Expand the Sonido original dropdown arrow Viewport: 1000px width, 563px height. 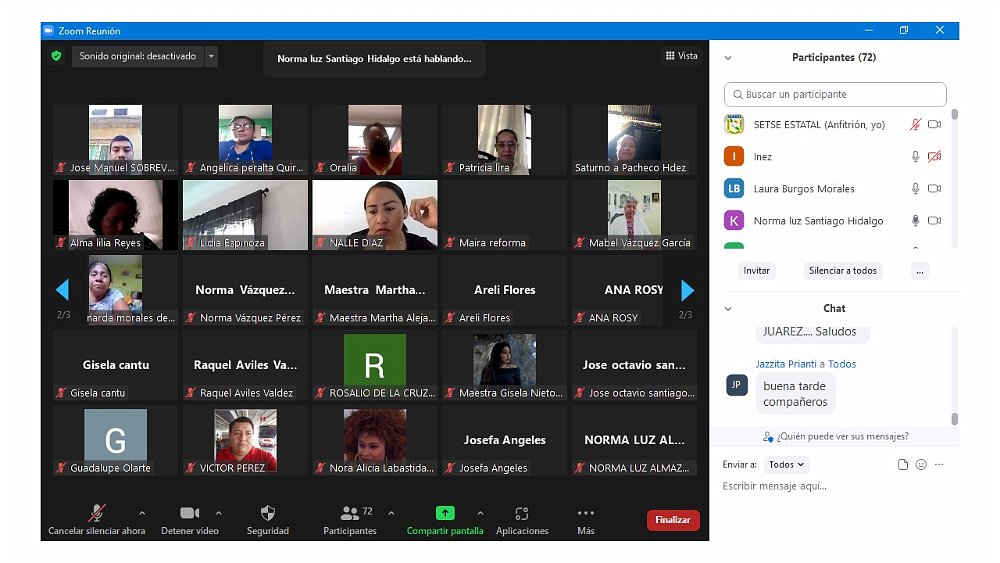click(211, 57)
